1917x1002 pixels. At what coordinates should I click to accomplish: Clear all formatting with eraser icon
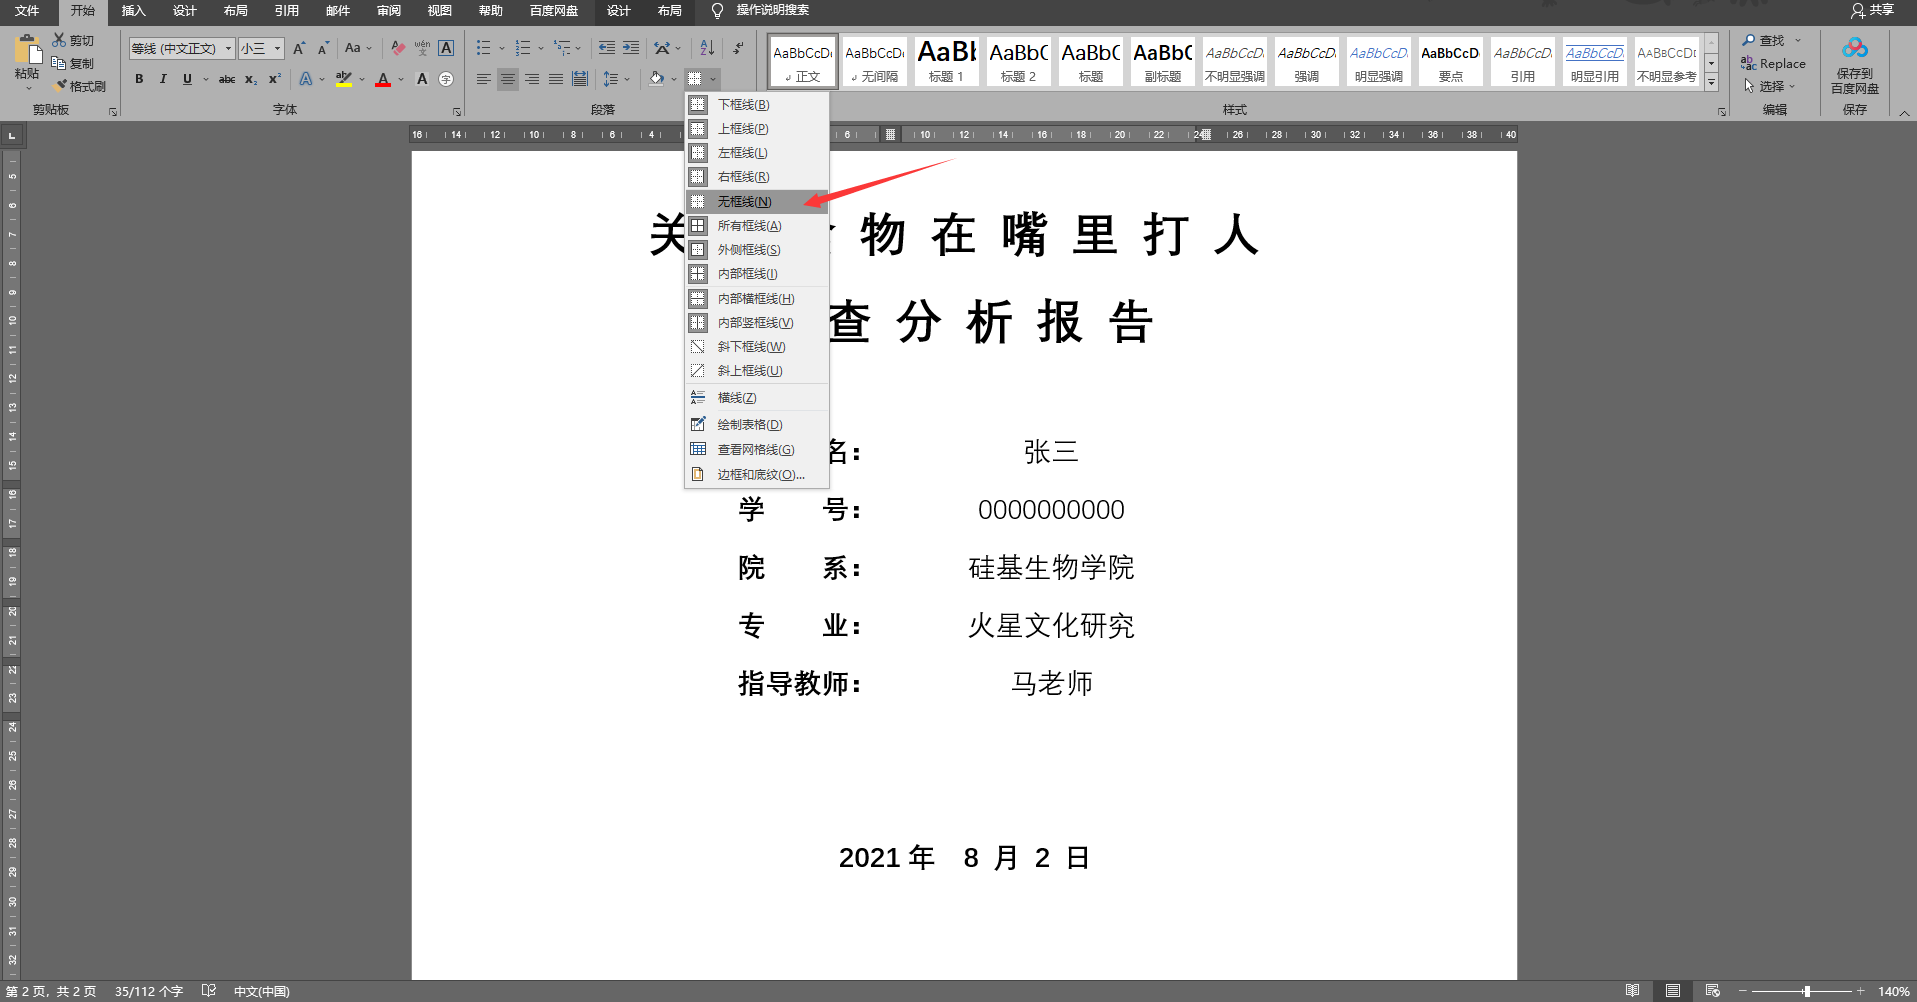398,48
